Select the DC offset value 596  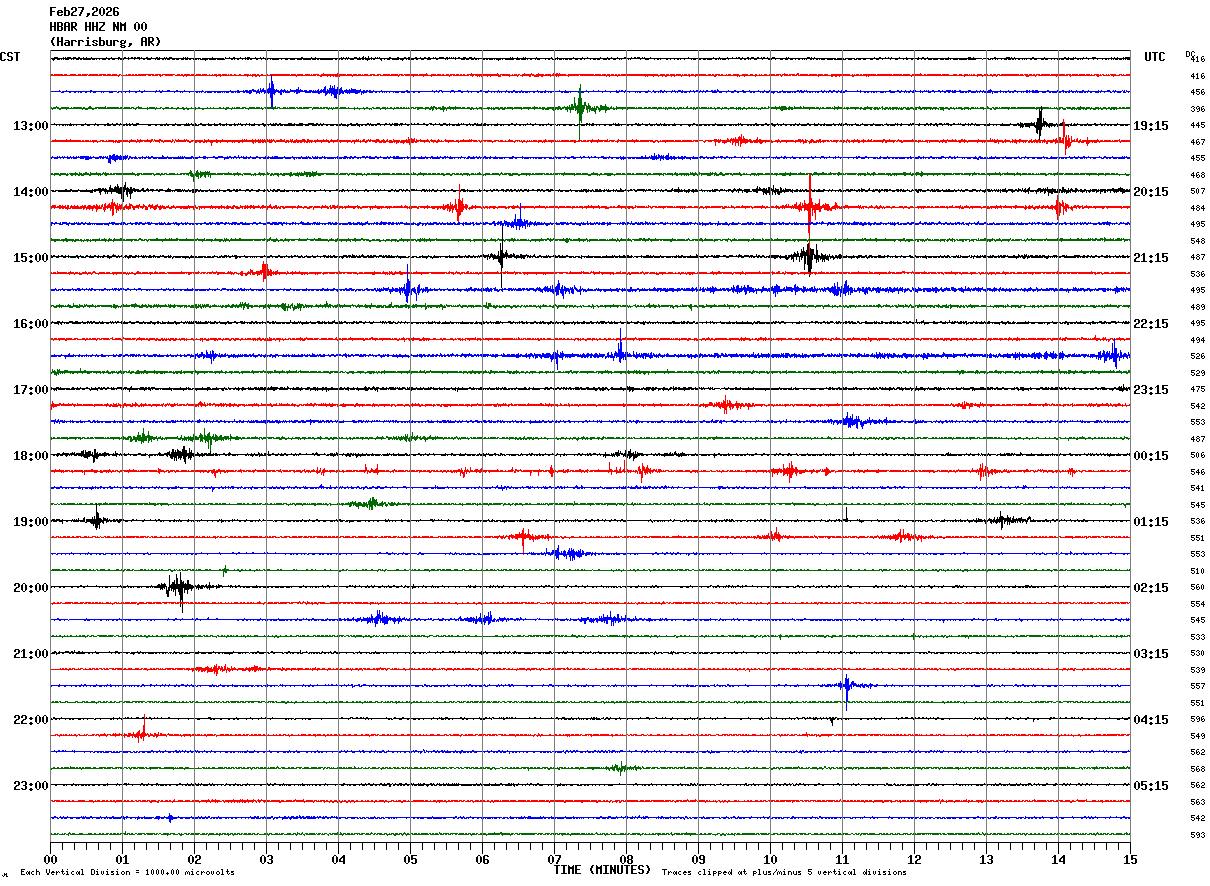1197,719
